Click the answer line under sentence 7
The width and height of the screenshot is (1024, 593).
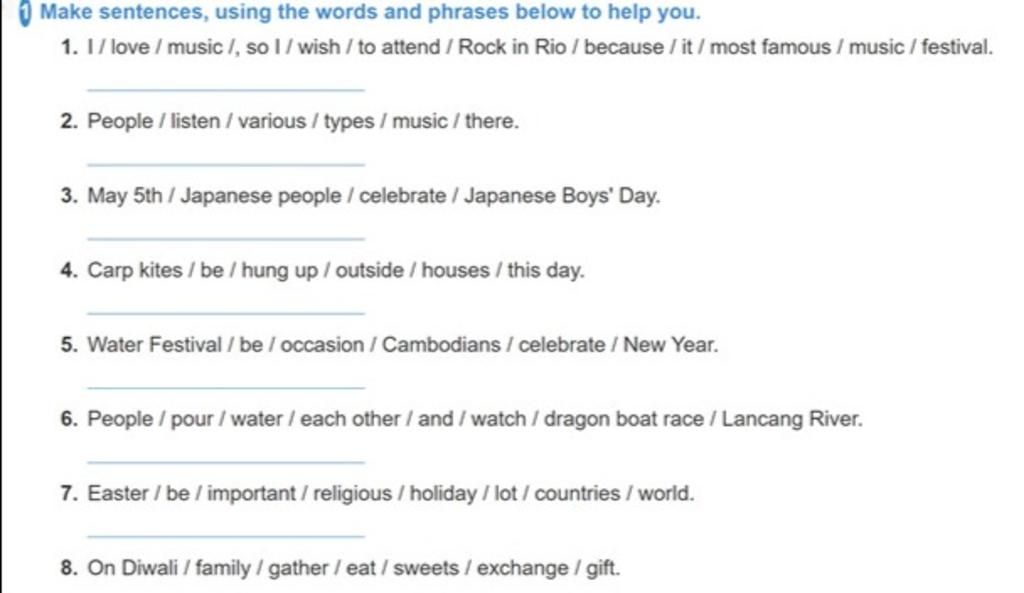coord(226,536)
